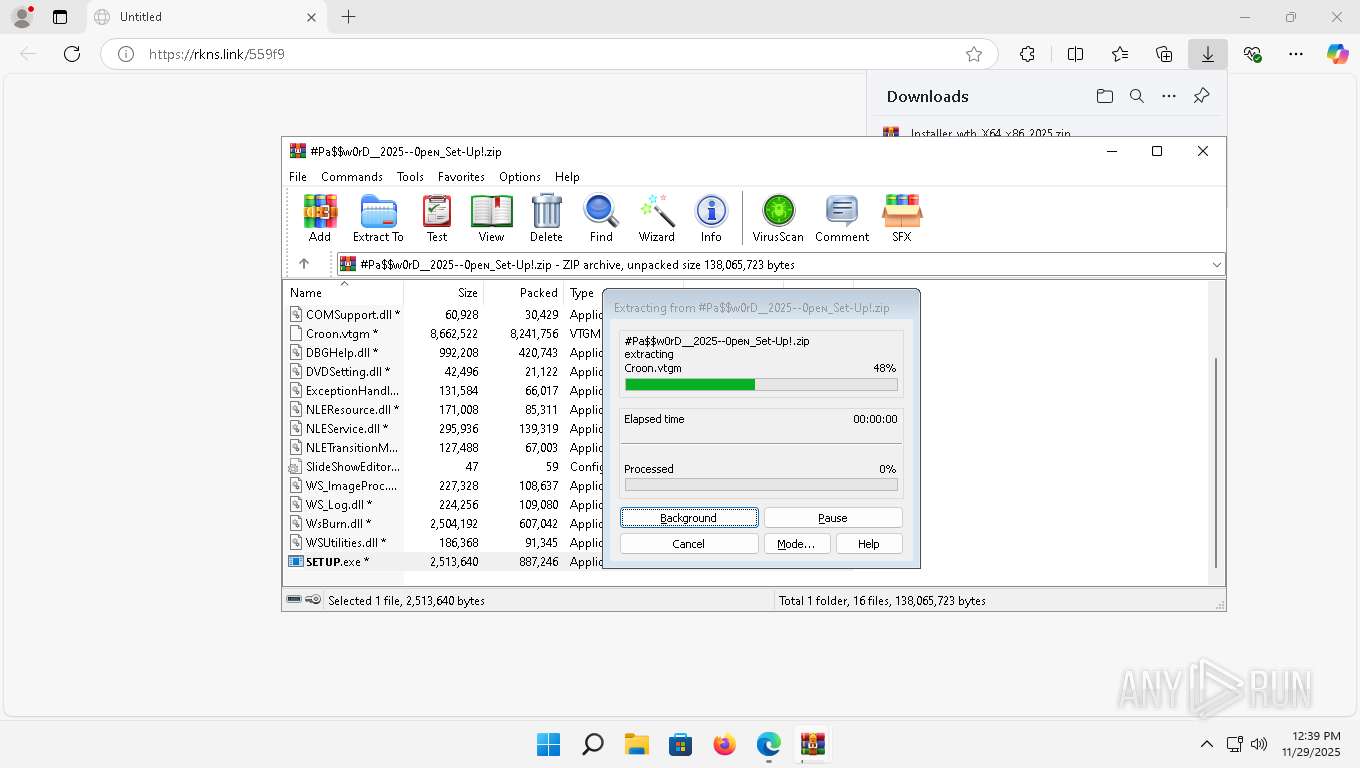Open the Collections icon in Edge
The image size is (1360, 768).
click(x=1164, y=54)
